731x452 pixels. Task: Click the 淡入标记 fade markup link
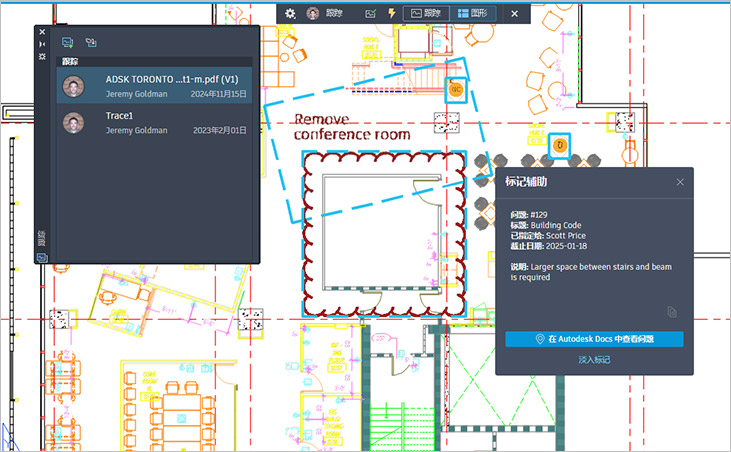click(594, 359)
